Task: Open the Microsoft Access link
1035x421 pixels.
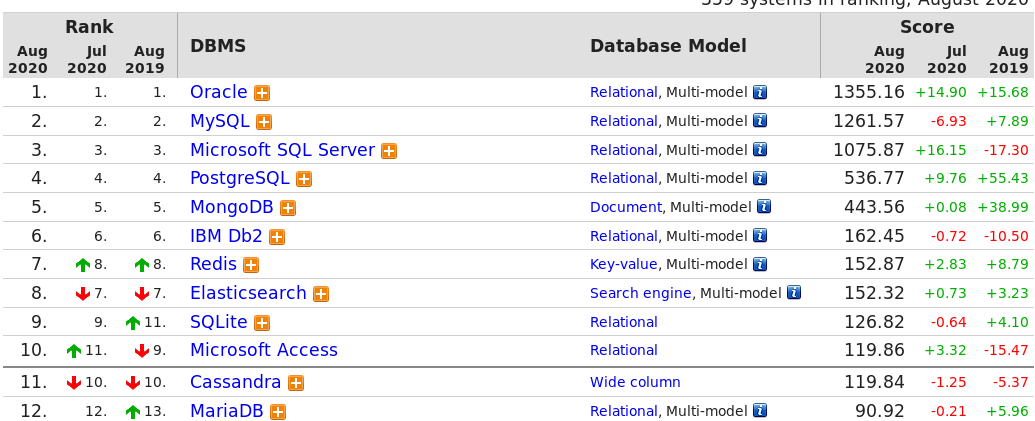Action: click(x=263, y=350)
